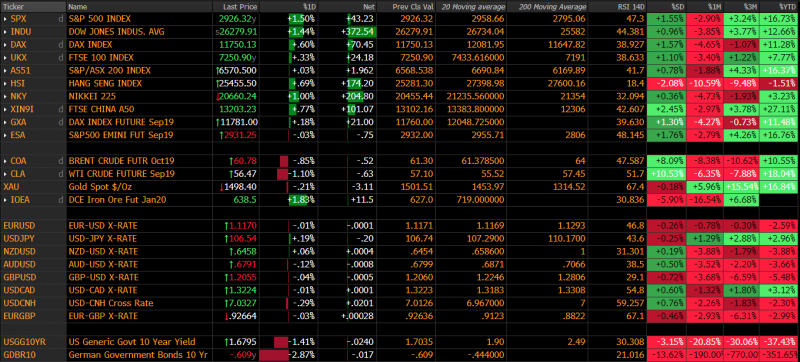
Task: Select the bright green WTI %5D heatmap cell
Action: (666, 174)
